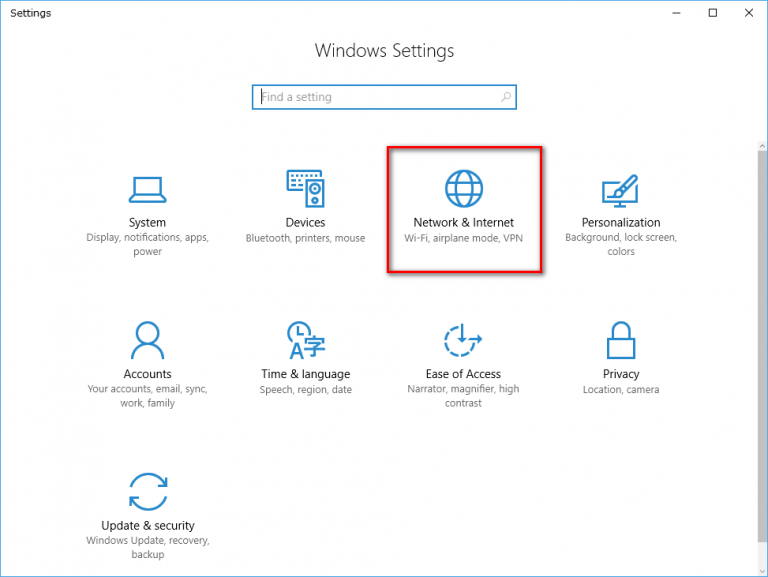The height and width of the screenshot is (577, 768).
Task: Click the Ease of Access label
Action: coord(463,374)
